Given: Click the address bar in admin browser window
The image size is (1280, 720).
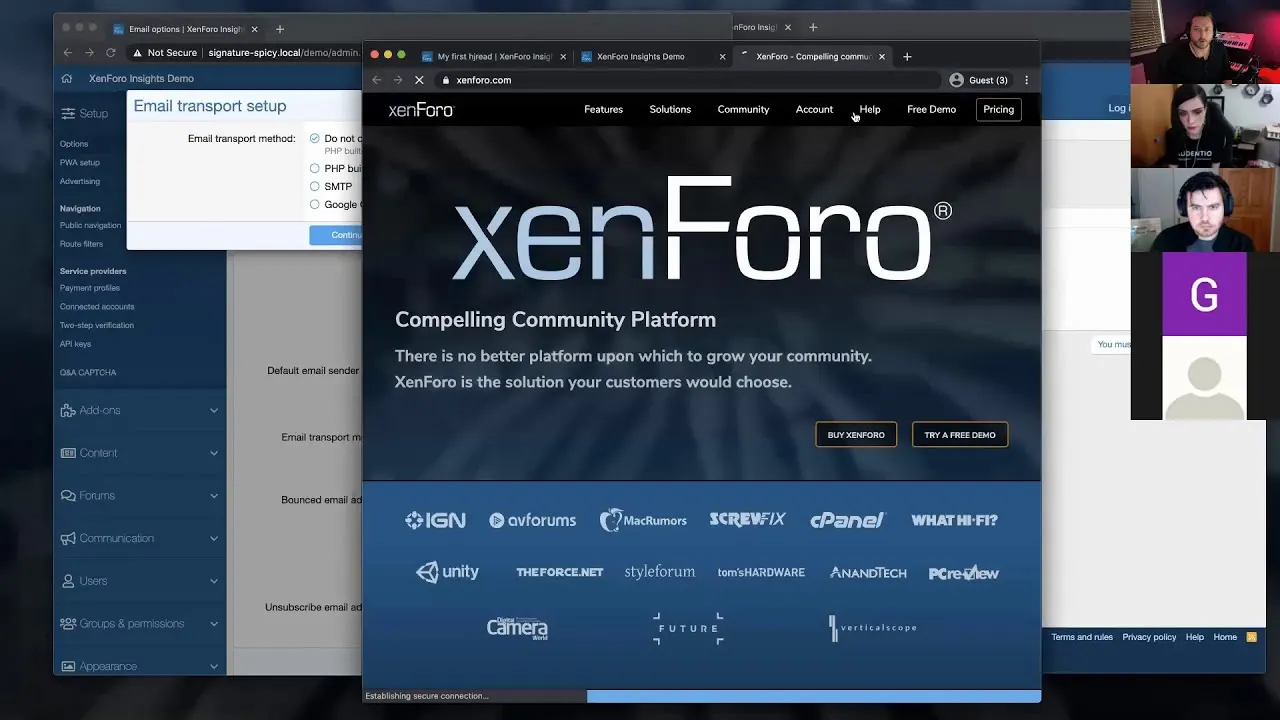Looking at the screenshot, I should [245, 53].
